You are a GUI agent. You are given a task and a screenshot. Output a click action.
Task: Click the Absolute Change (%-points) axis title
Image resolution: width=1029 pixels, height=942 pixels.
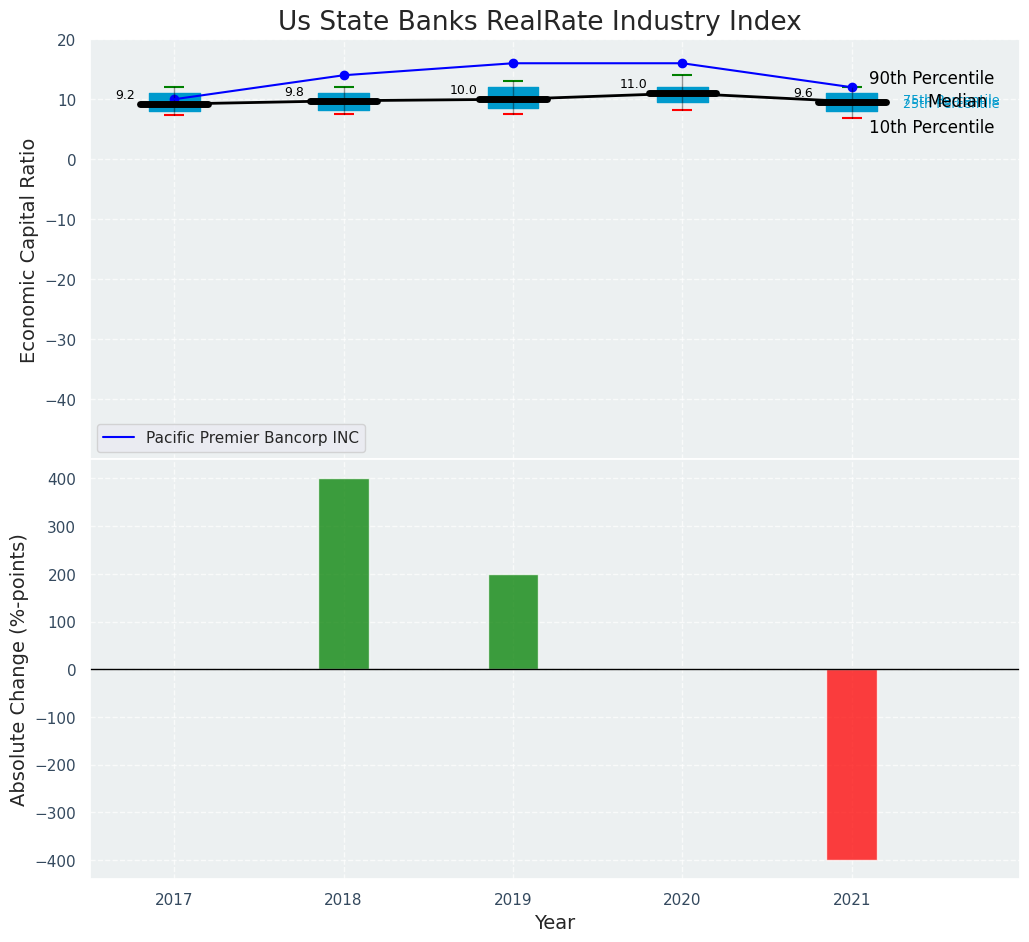click(18, 669)
